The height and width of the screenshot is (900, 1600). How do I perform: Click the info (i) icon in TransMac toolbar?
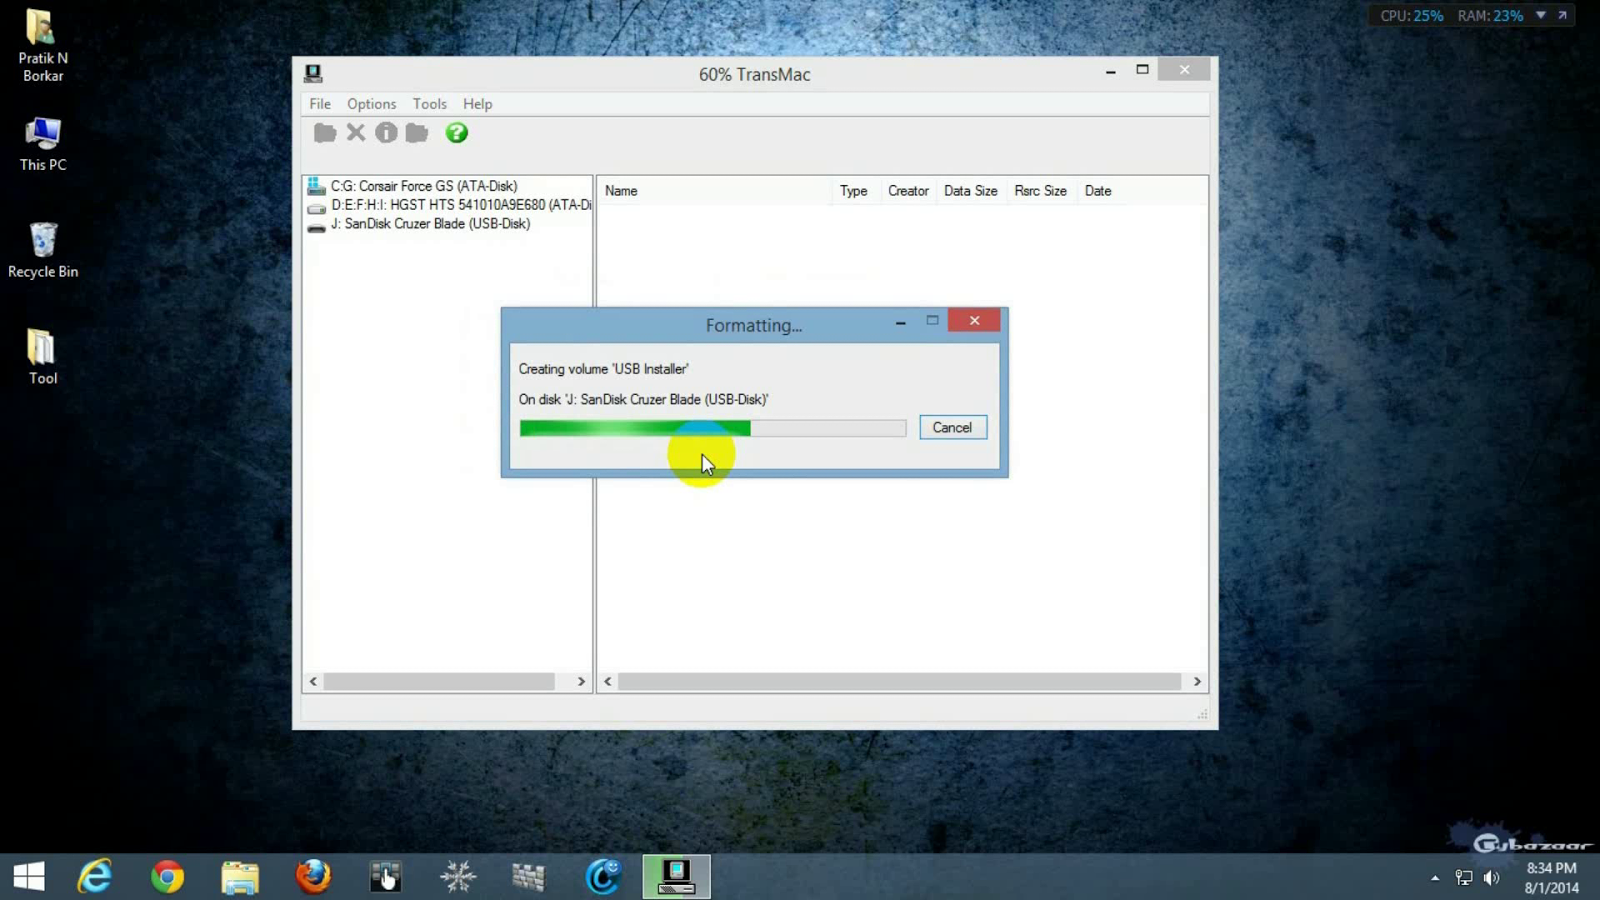pos(386,133)
